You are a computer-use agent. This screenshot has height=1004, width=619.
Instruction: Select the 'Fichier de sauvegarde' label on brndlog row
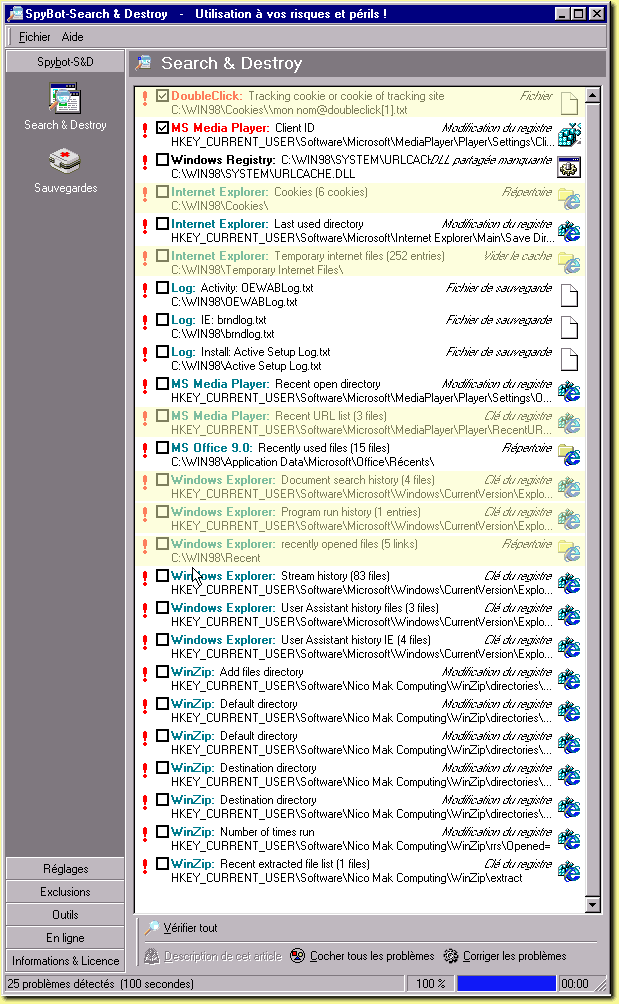pos(499,320)
